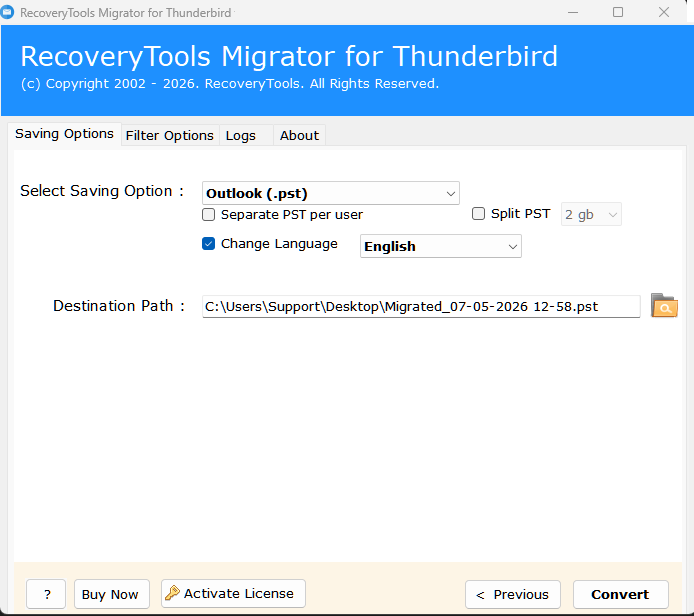Click the ? help button
694x616 pixels.
pos(46,594)
